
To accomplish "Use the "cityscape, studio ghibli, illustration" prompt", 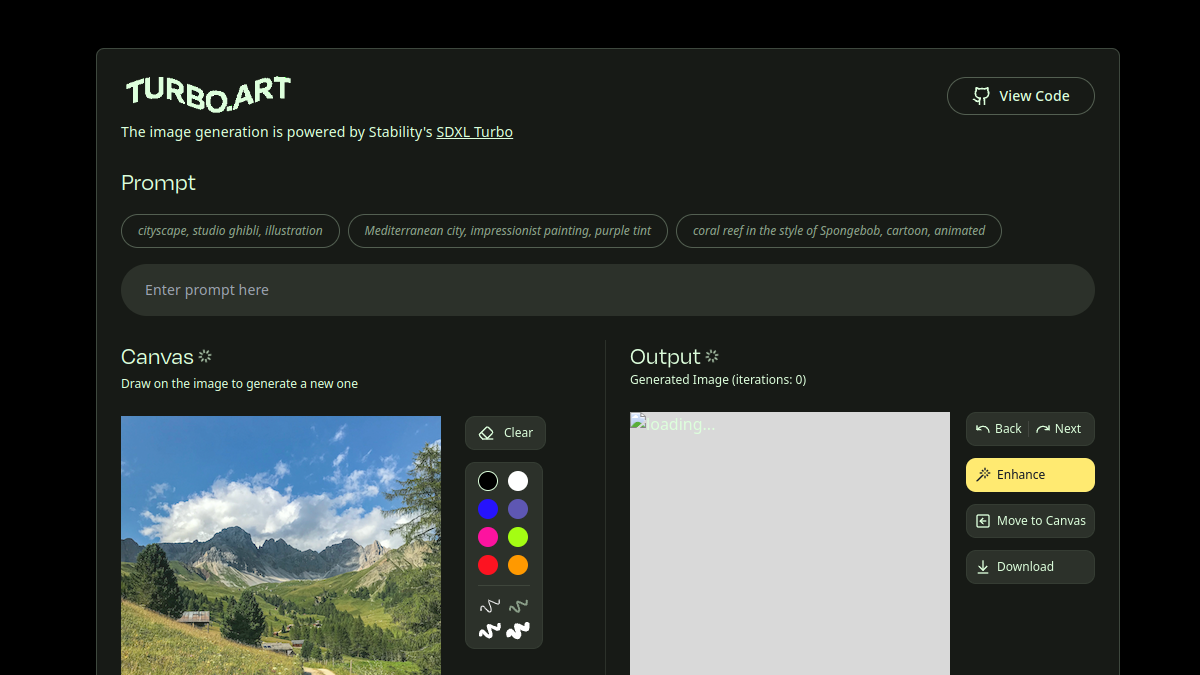I will (230, 231).
